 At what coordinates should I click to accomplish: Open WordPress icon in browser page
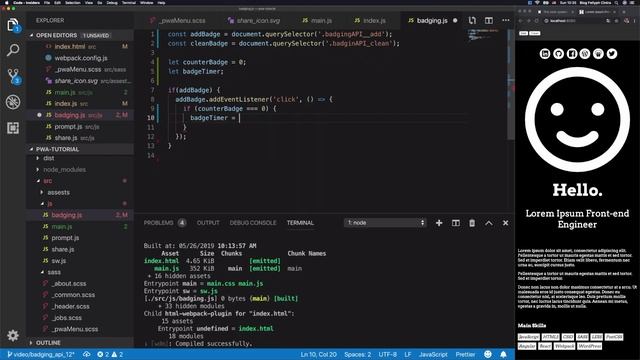coord(585,53)
